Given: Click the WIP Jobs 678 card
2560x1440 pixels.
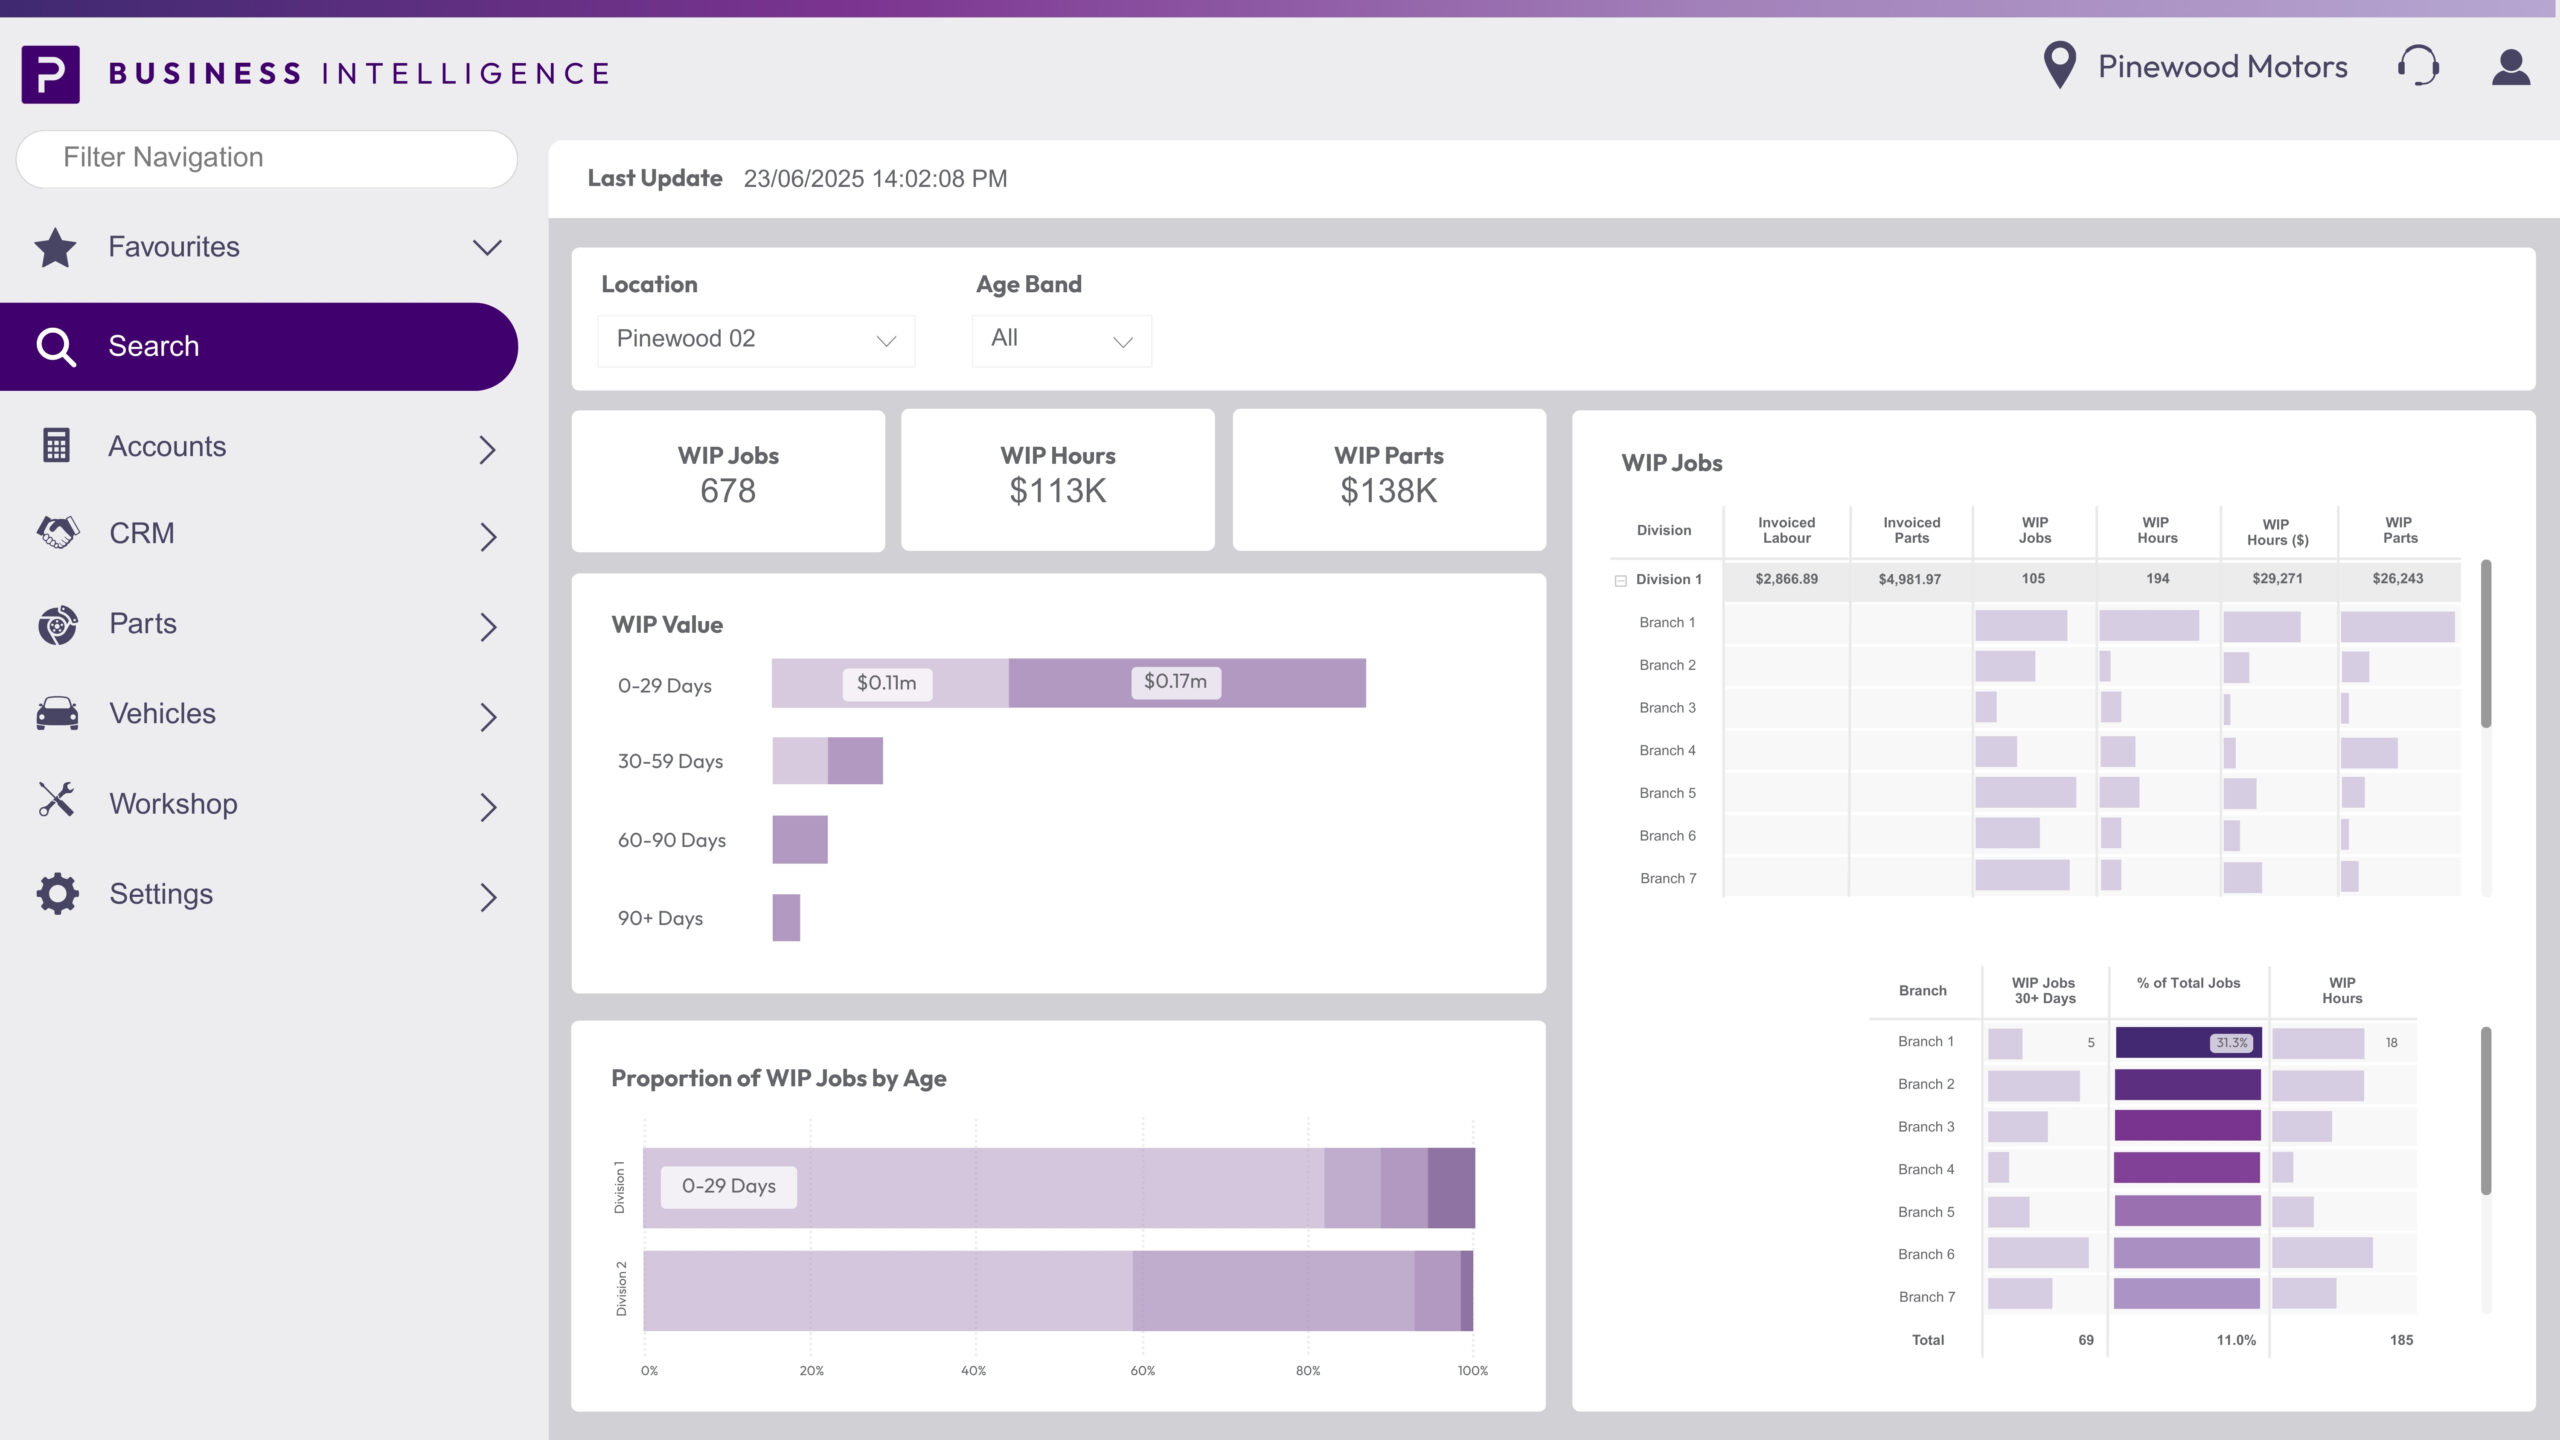Looking at the screenshot, I should click(728, 480).
